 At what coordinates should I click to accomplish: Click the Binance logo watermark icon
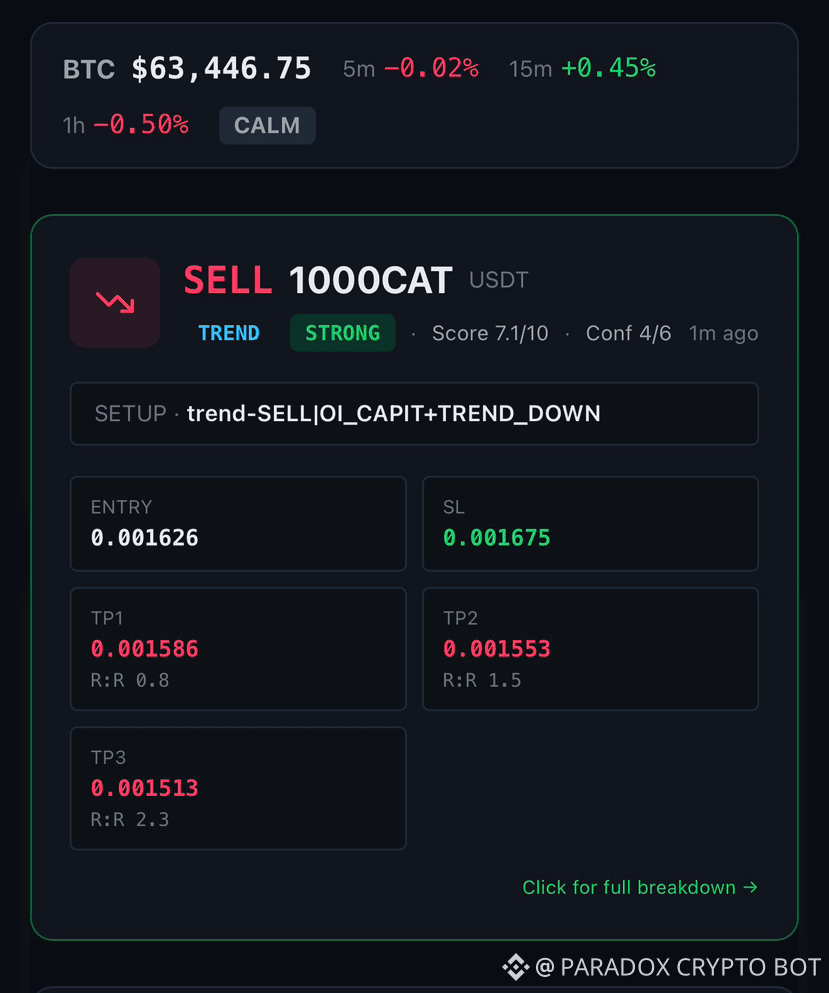(516, 967)
